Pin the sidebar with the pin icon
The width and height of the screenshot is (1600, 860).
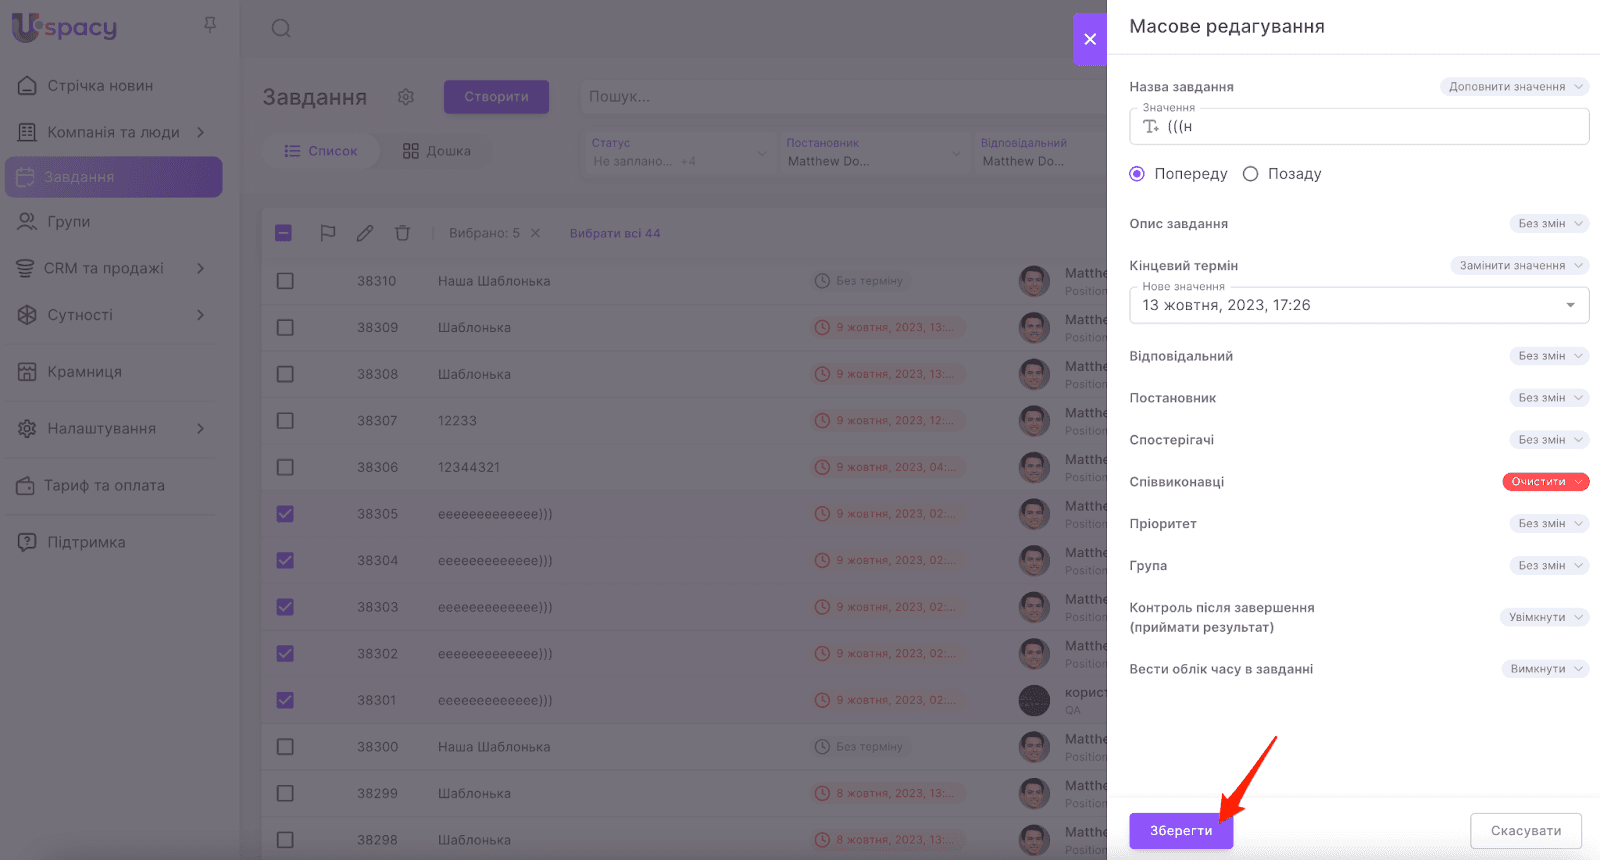(x=210, y=25)
